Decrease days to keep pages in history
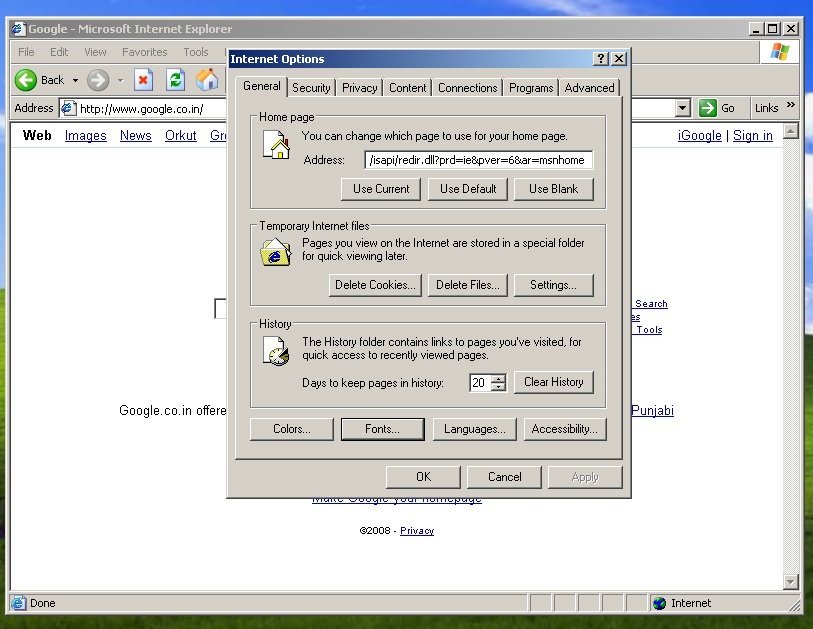The height and width of the screenshot is (629, 813). point(498,387)
